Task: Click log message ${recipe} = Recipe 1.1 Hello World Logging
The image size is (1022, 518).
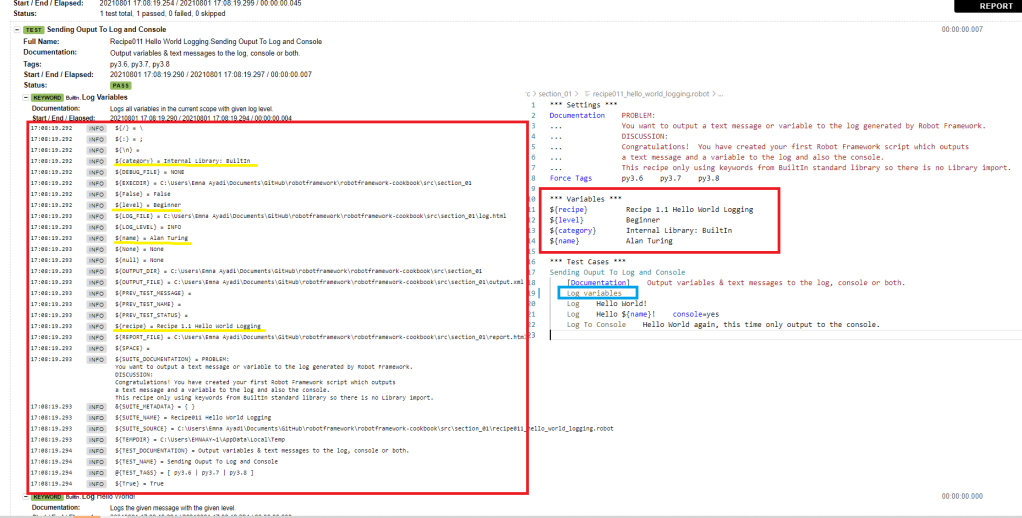Action: (x=188, y=326)
